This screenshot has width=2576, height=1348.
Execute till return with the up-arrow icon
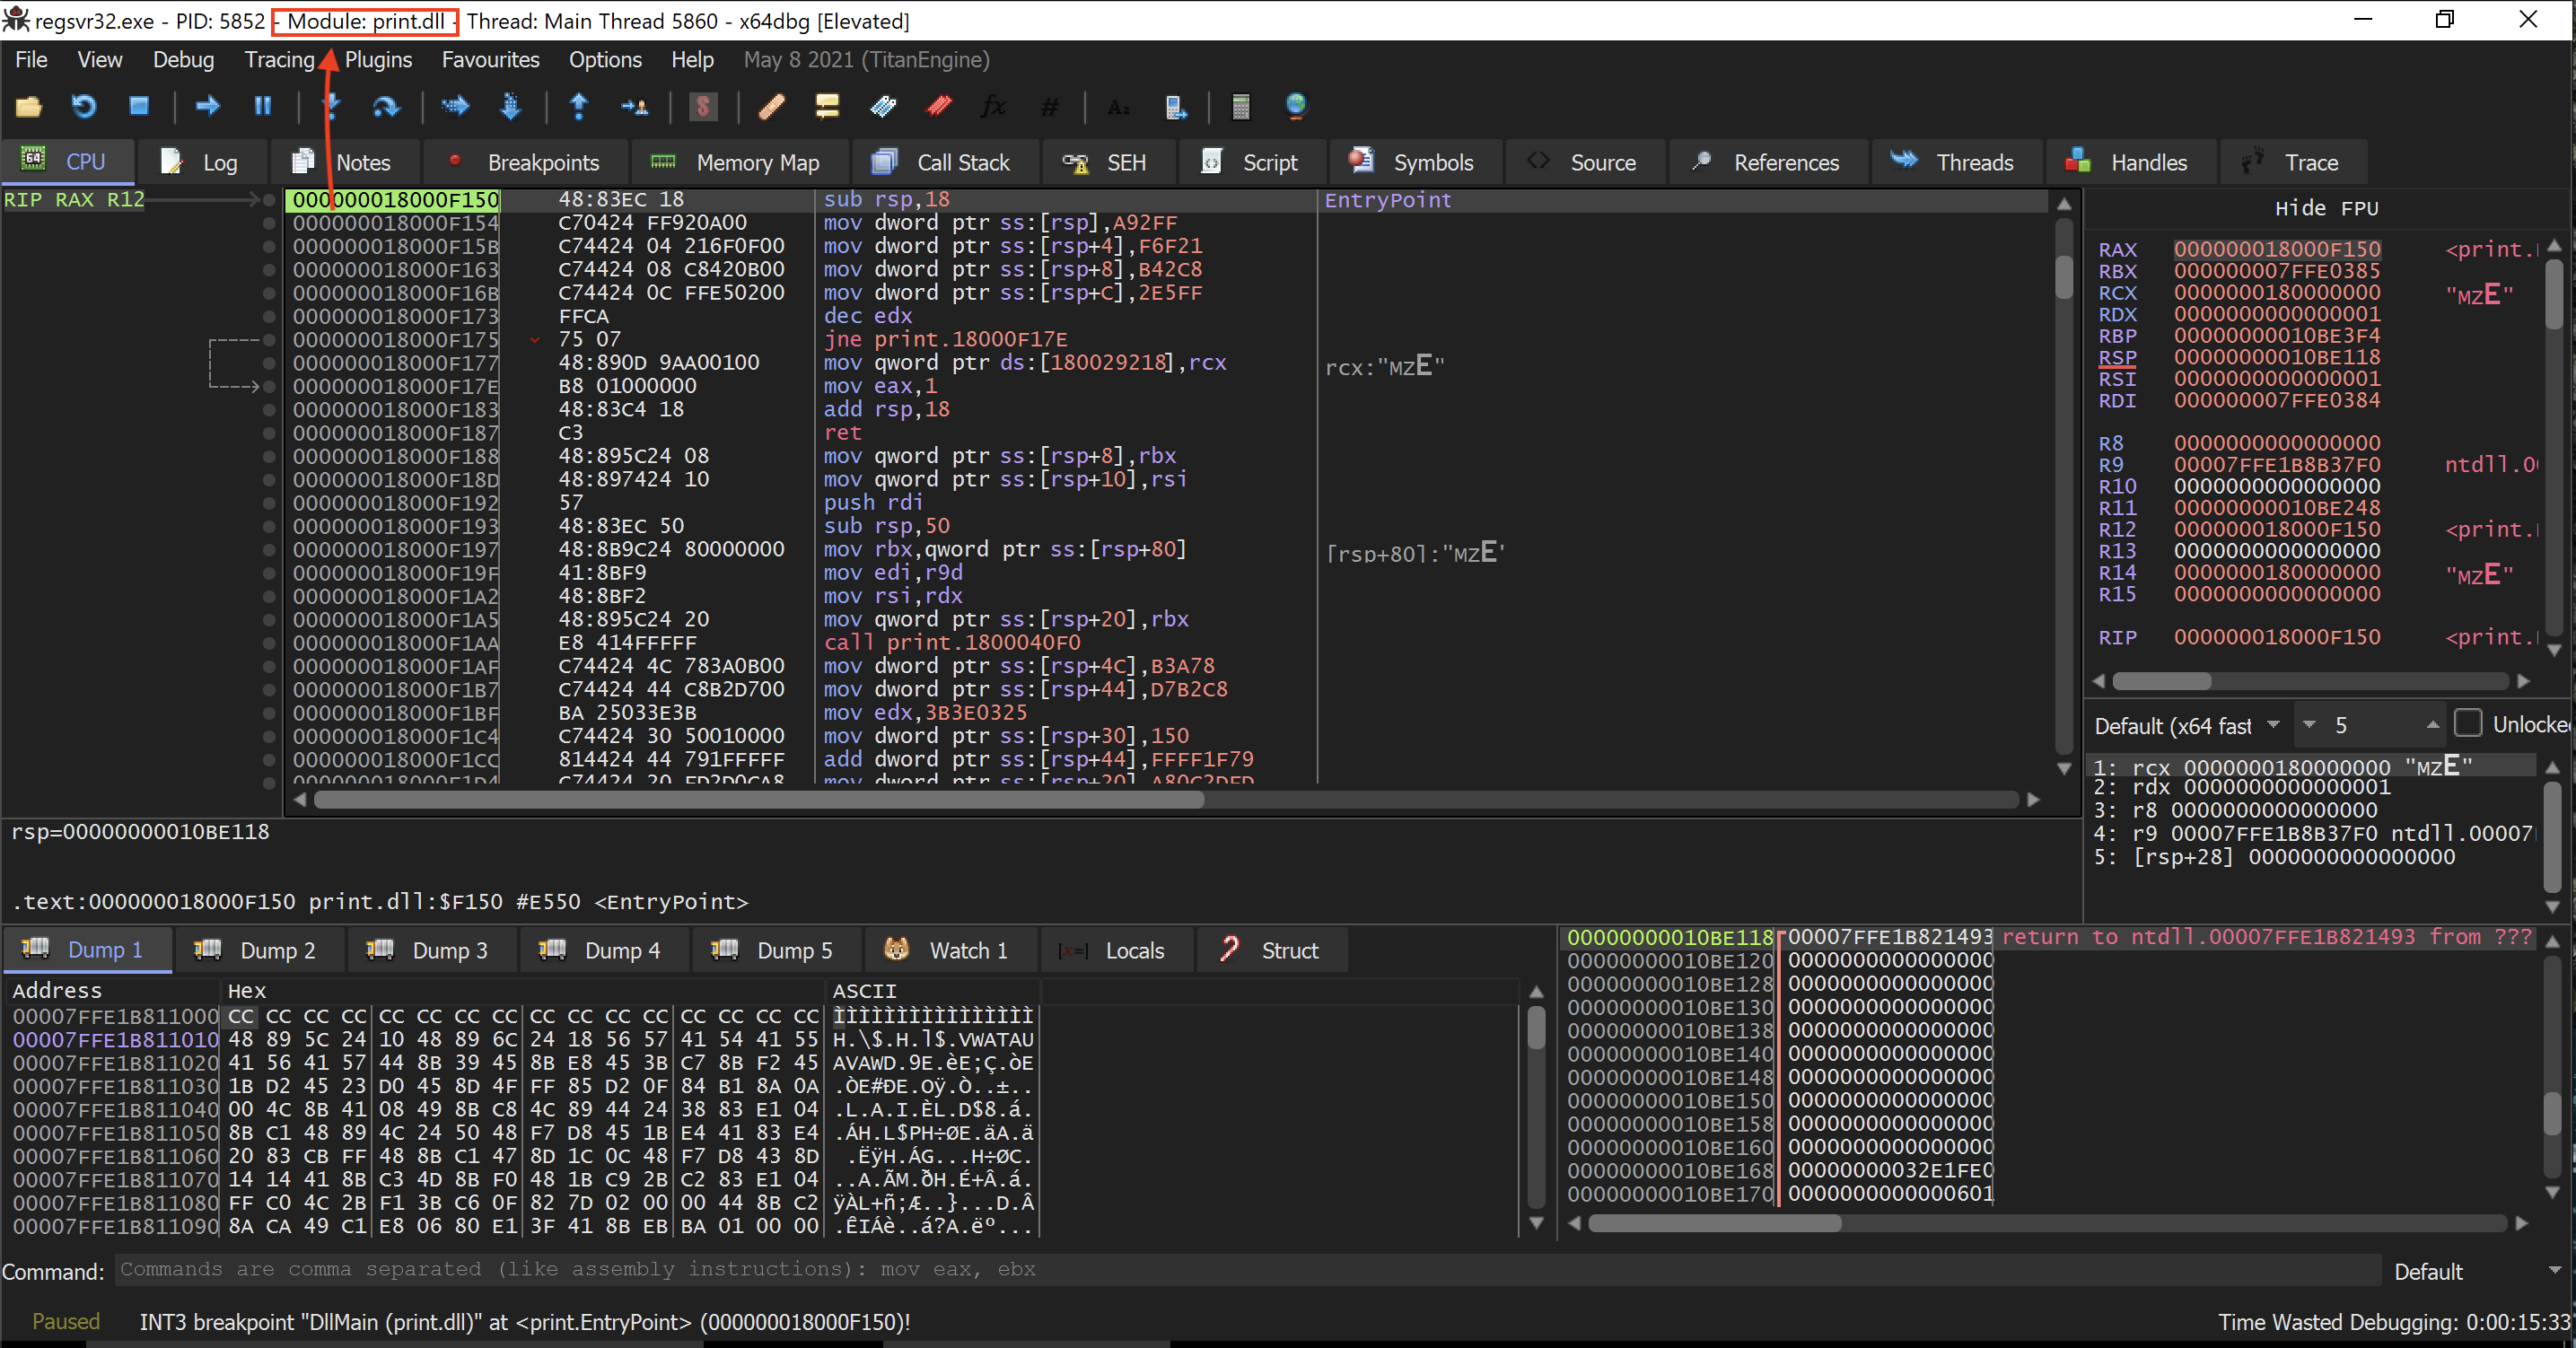[578, 107]
